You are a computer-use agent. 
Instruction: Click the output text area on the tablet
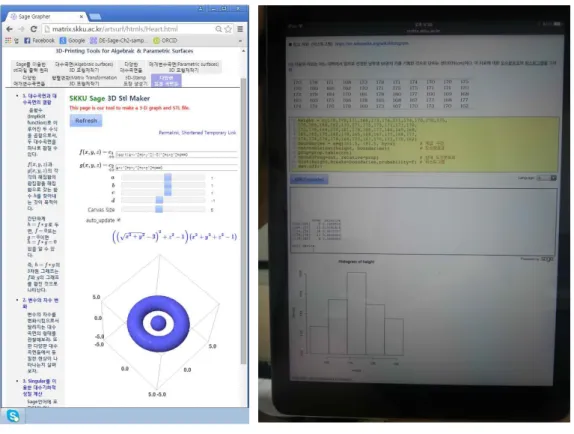[x=424, y=220]
